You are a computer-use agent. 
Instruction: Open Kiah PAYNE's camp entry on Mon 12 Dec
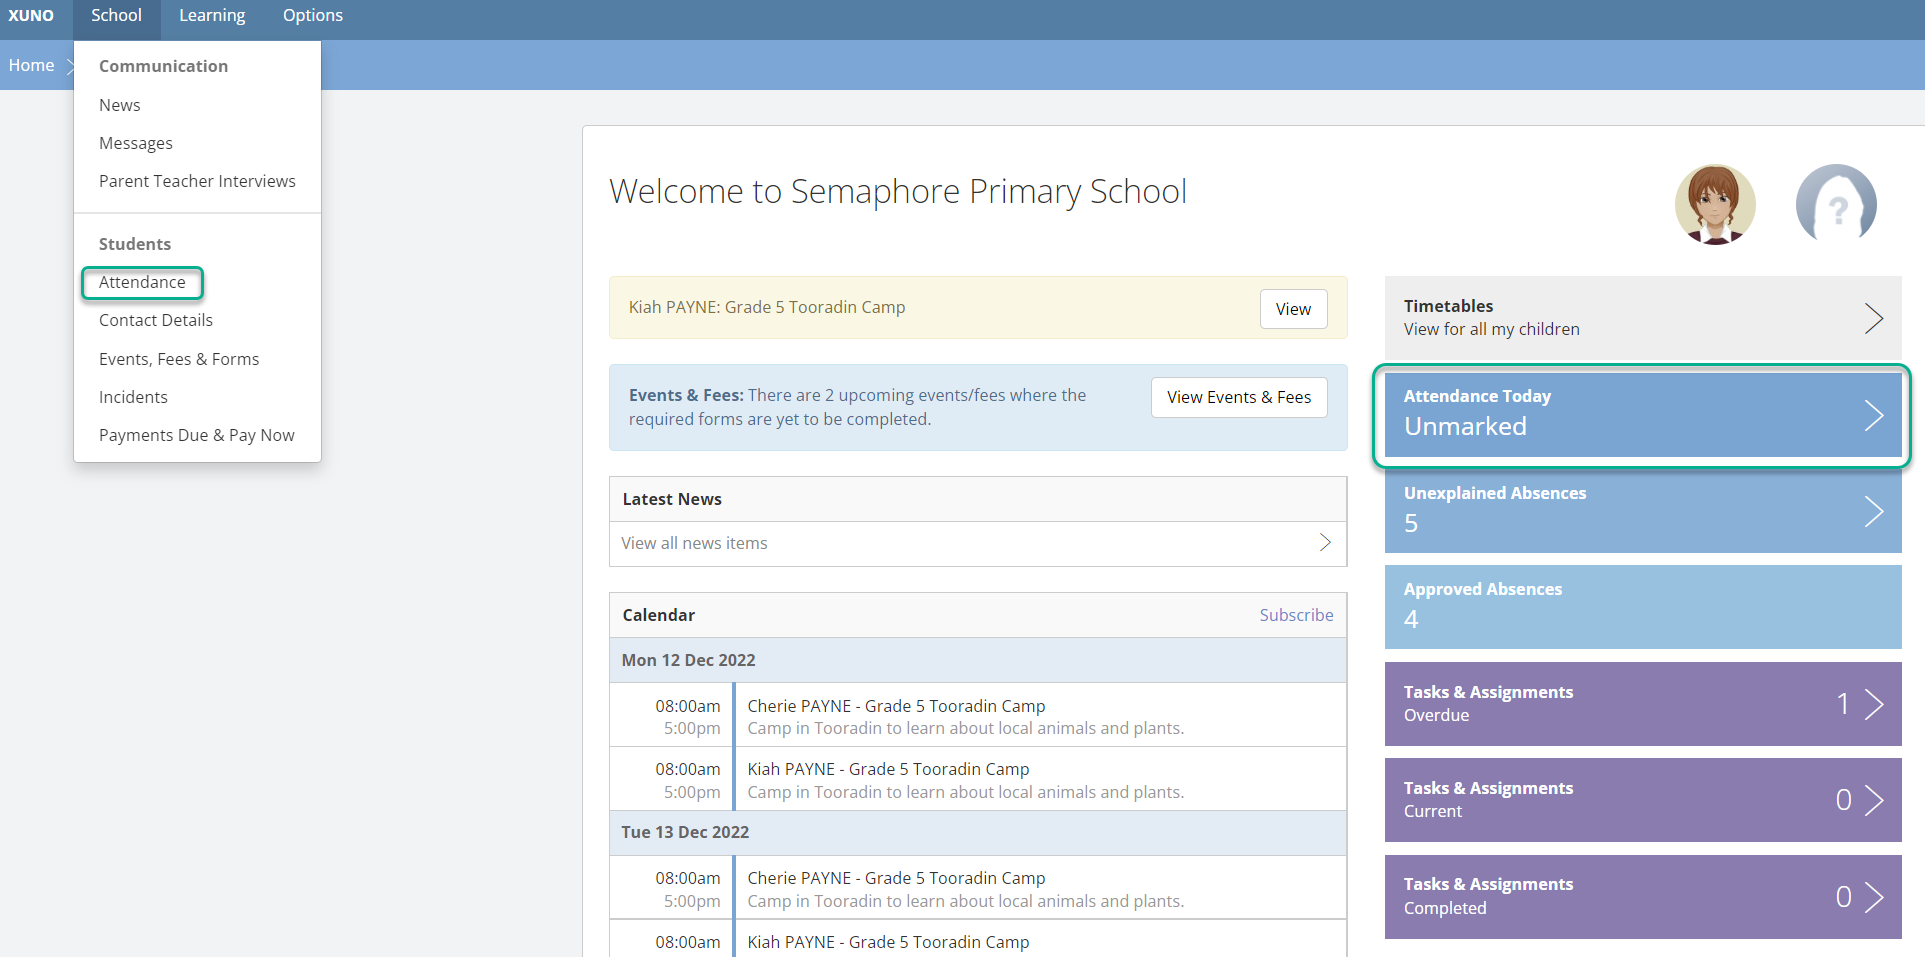tap(888, 769)
